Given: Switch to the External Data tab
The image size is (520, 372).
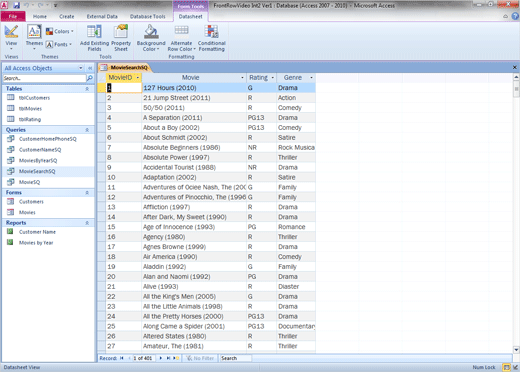Looking at the screenshot, I should point(102,16).
